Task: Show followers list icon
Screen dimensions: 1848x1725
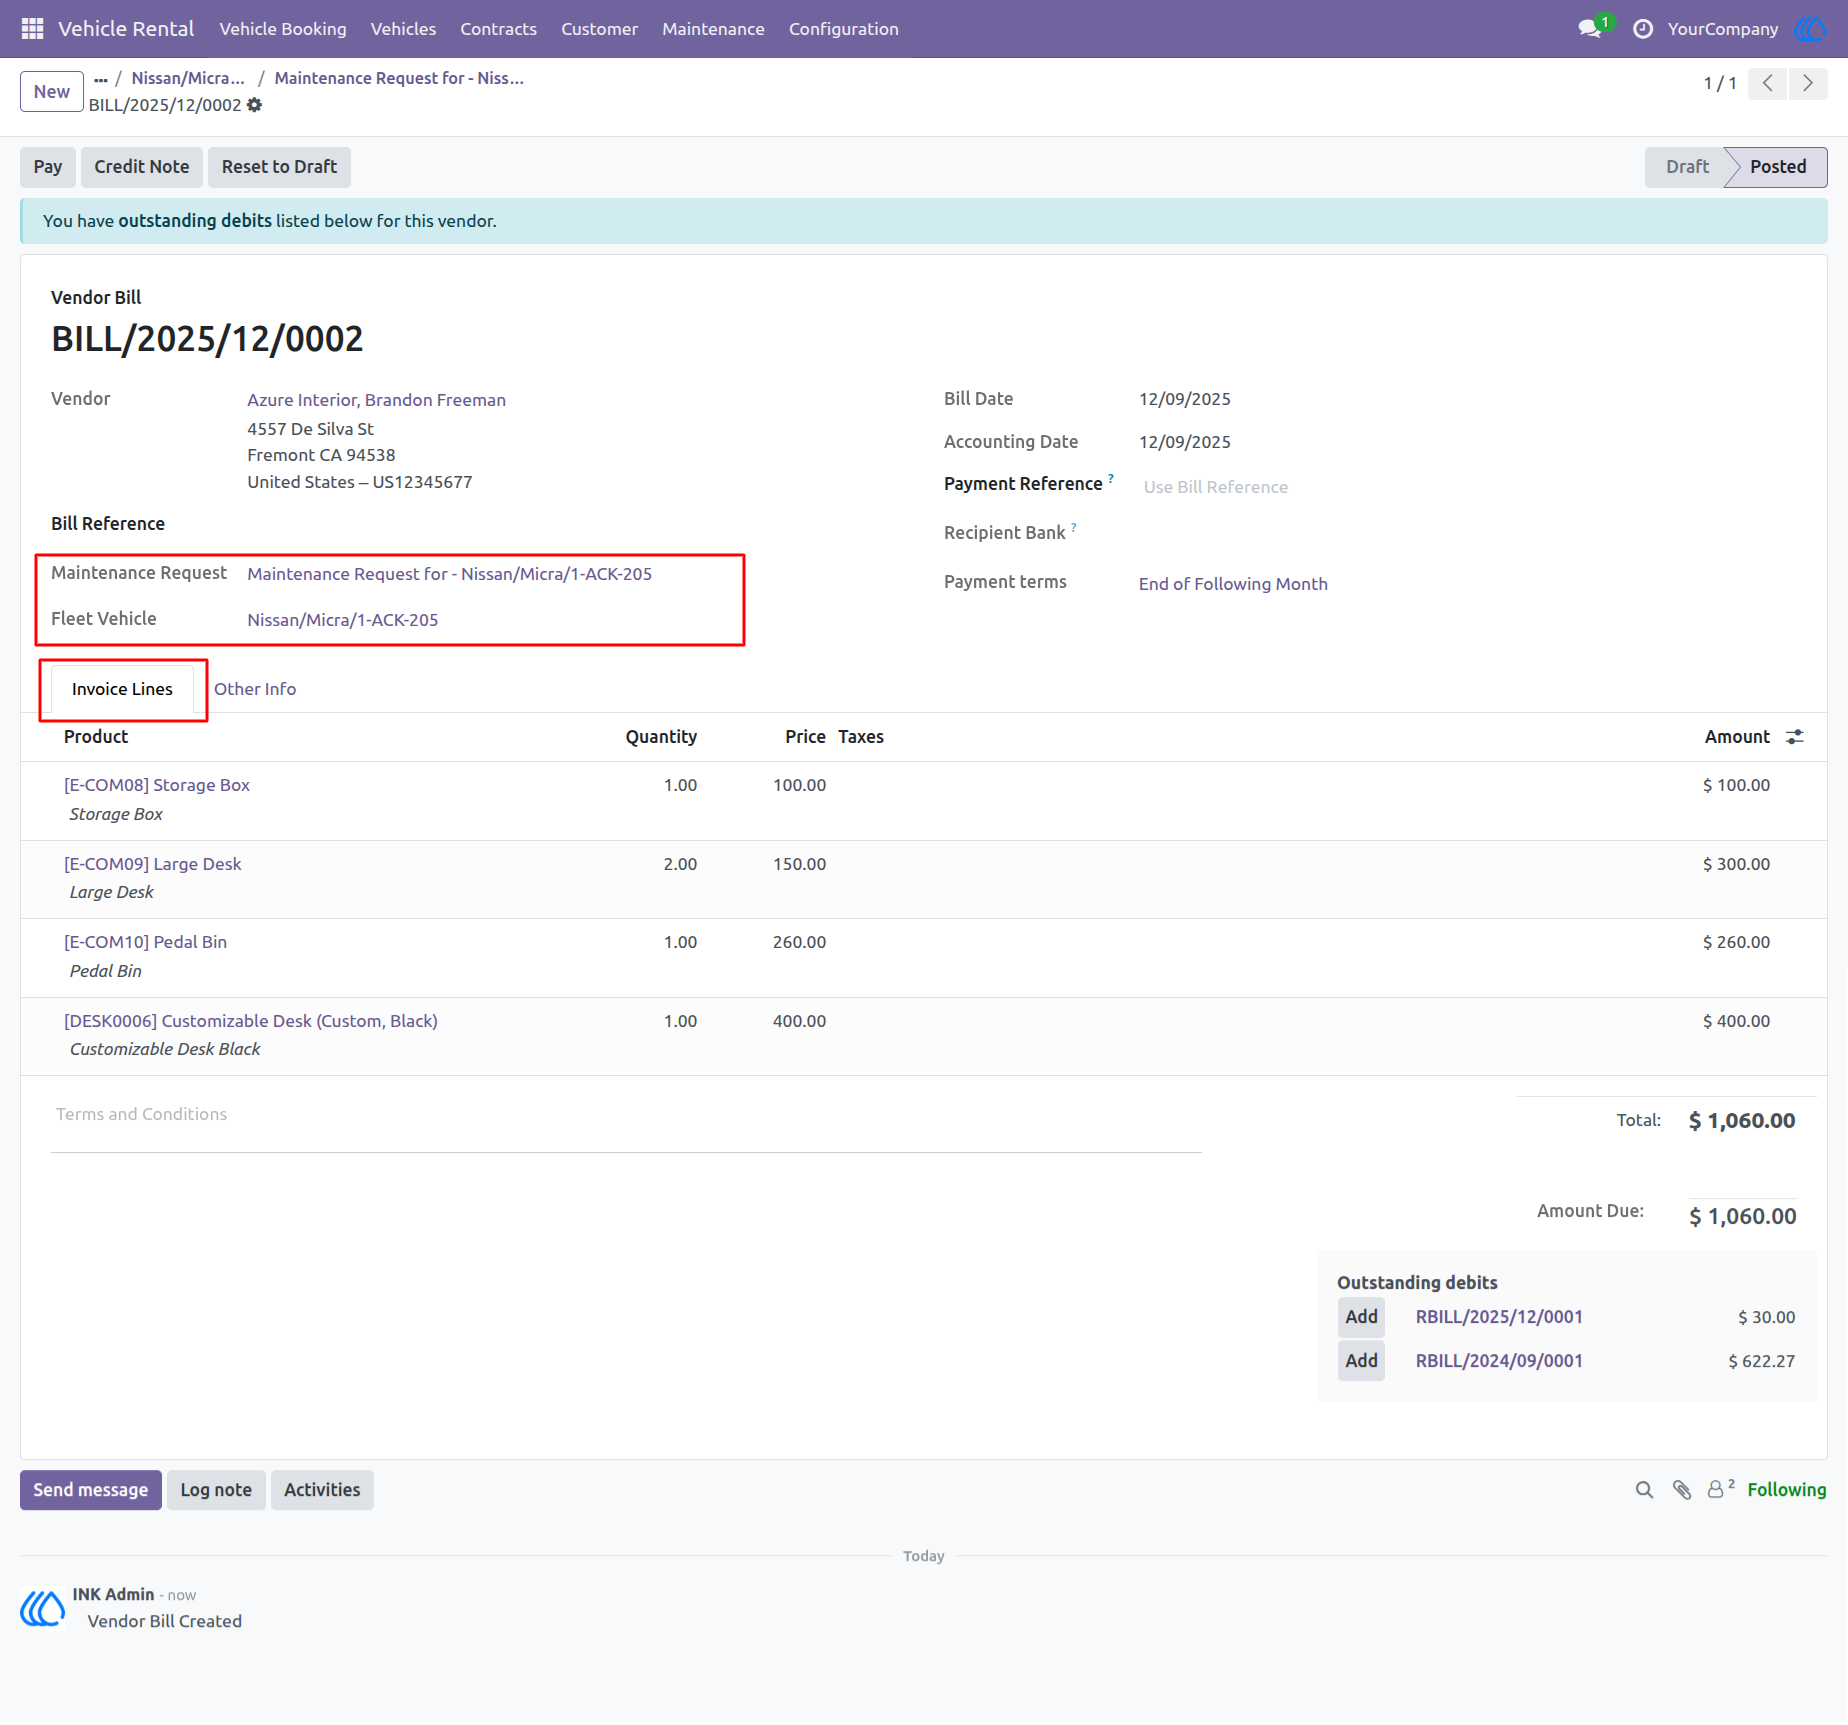Action: (1720, 1489)
